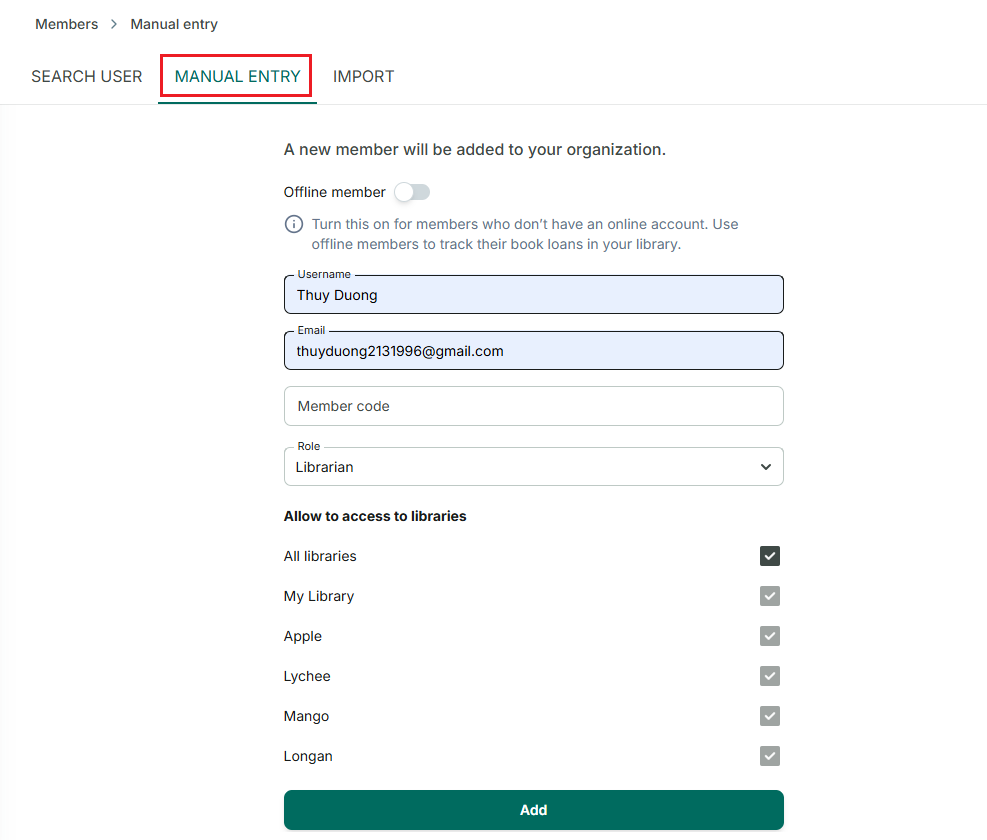Click the Manual entry breadcrumb text

[x=174, y=24]
